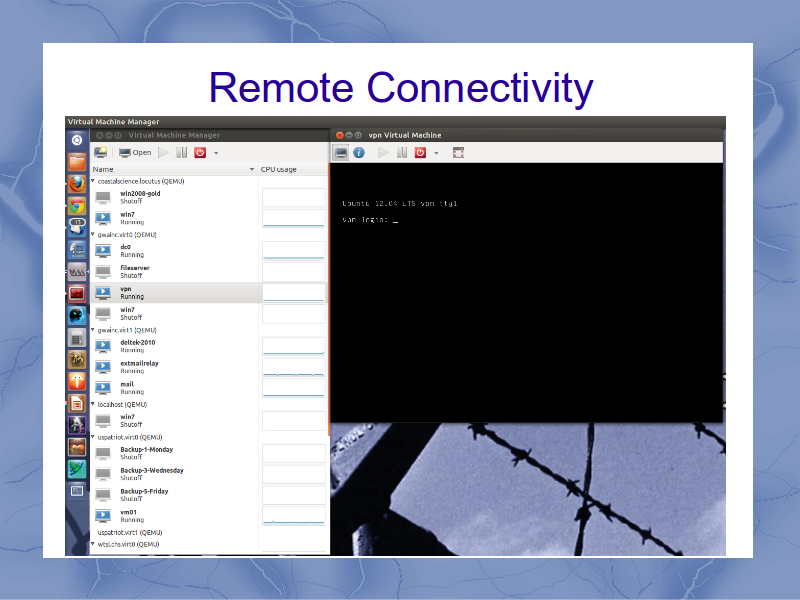This screenshot has height=600, width=800.
Task: Open the calculator icon in the launcher
Action: coord(77,337)
